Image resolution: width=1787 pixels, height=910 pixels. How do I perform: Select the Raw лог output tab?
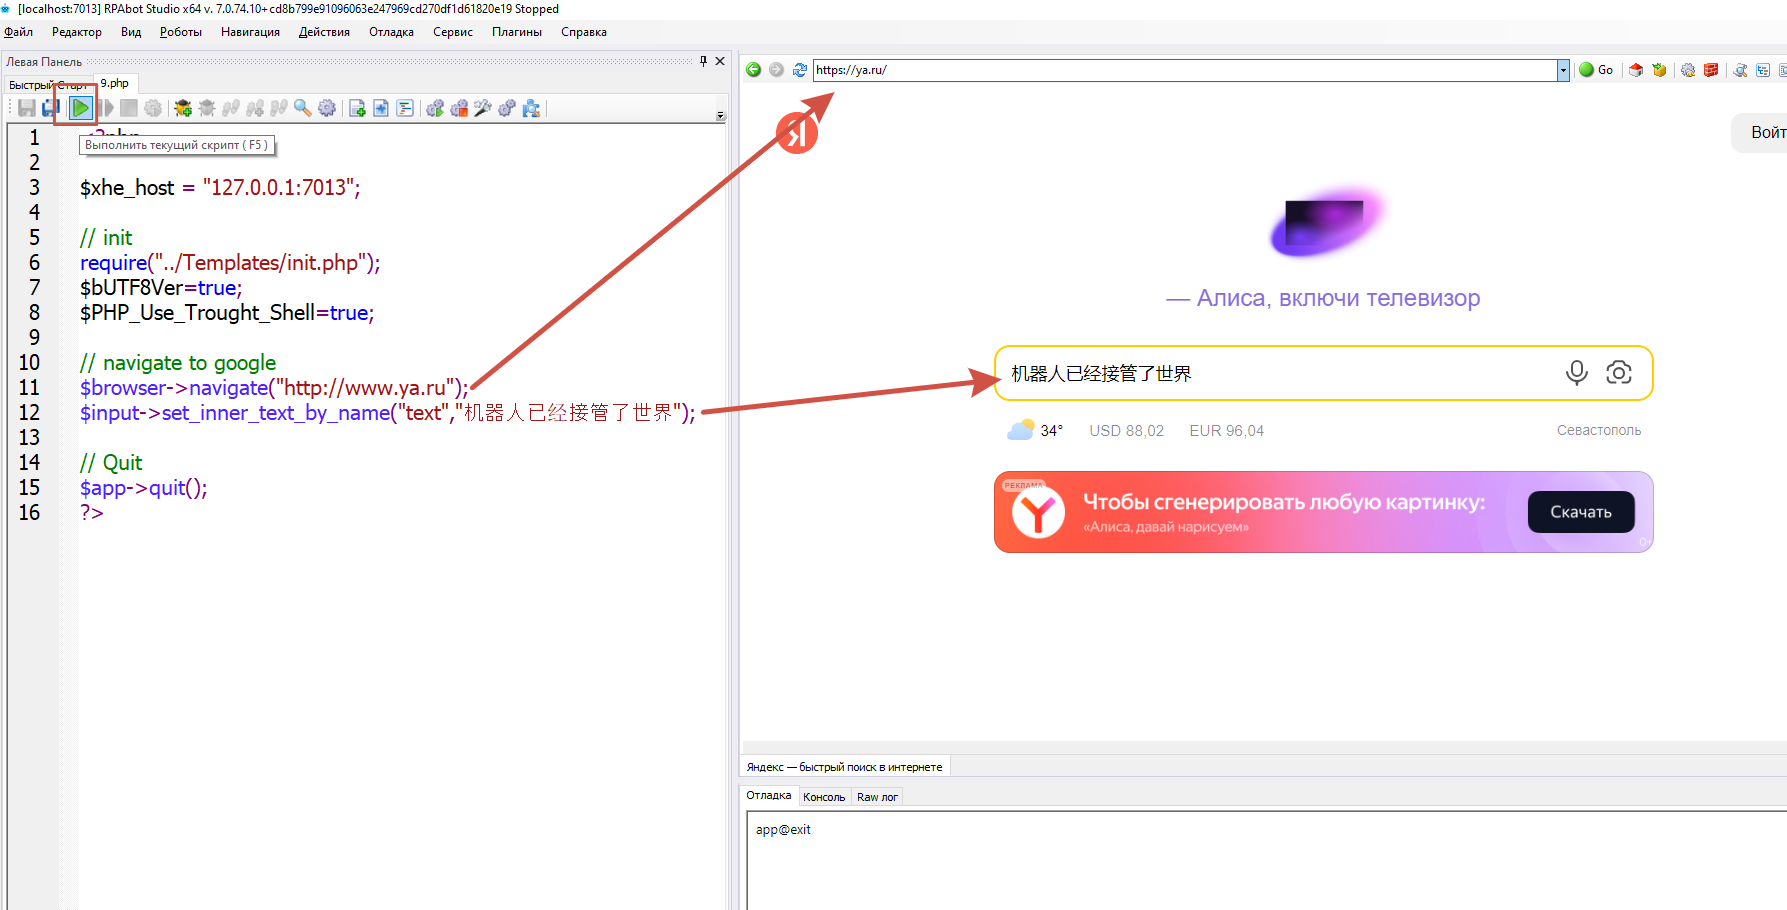tap(877, 797)
